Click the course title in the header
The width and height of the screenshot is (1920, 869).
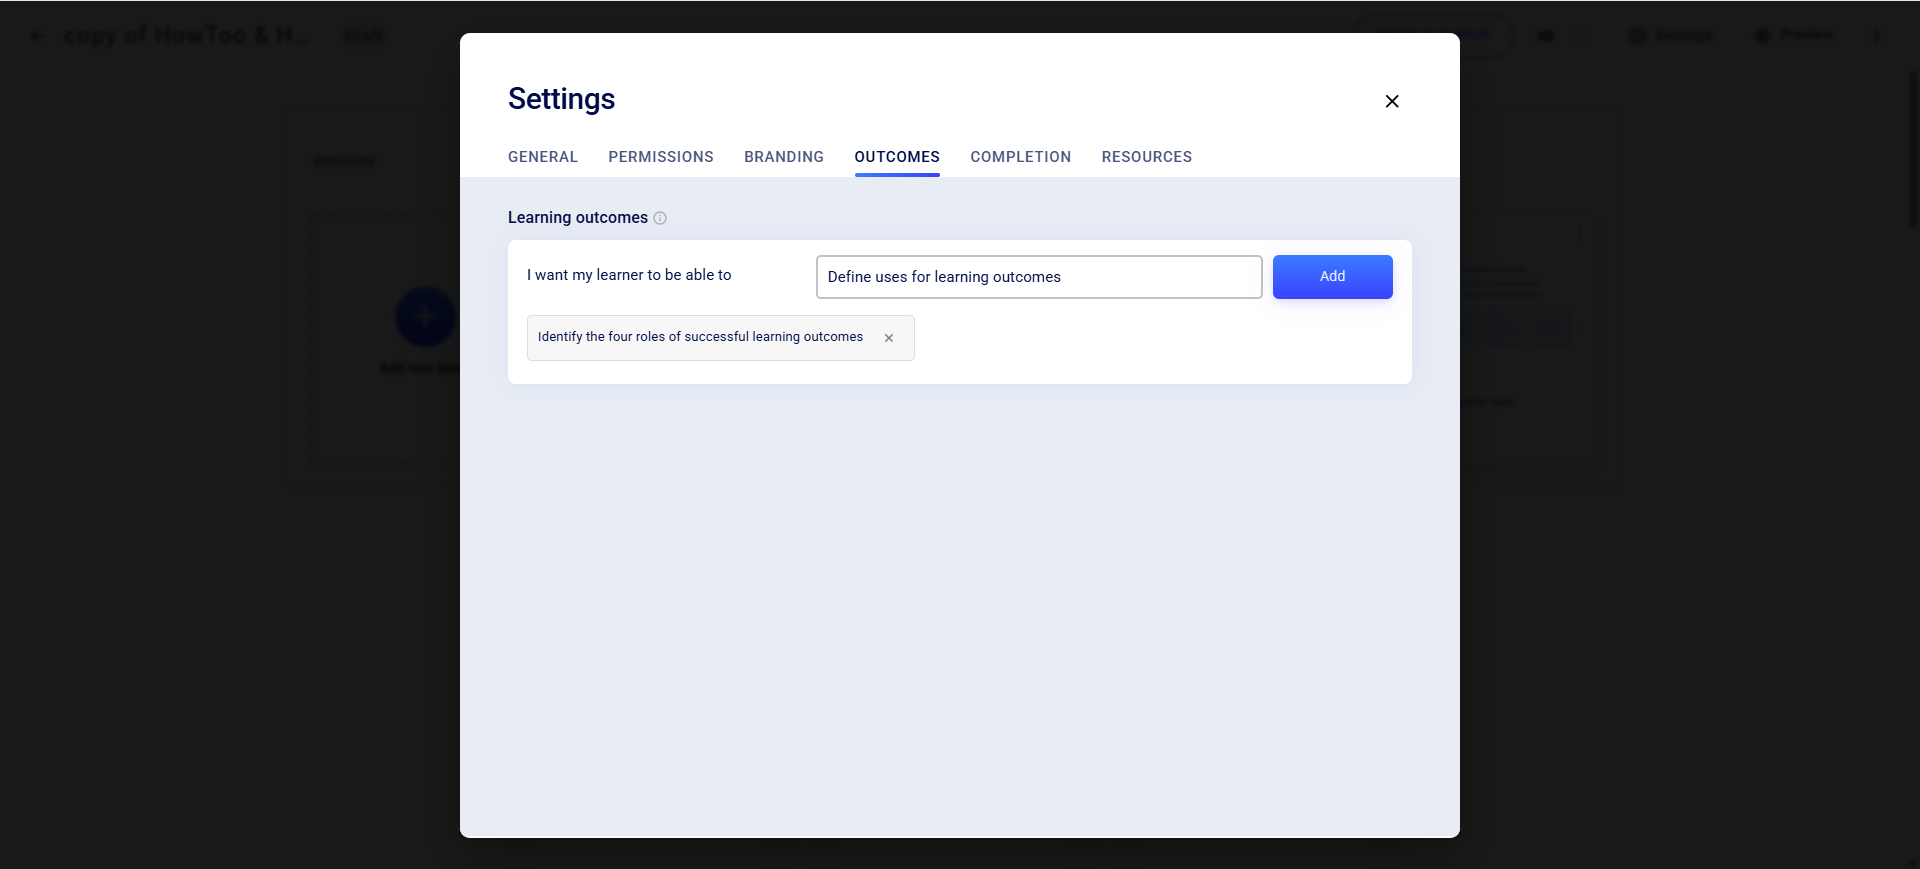[185, 36]
